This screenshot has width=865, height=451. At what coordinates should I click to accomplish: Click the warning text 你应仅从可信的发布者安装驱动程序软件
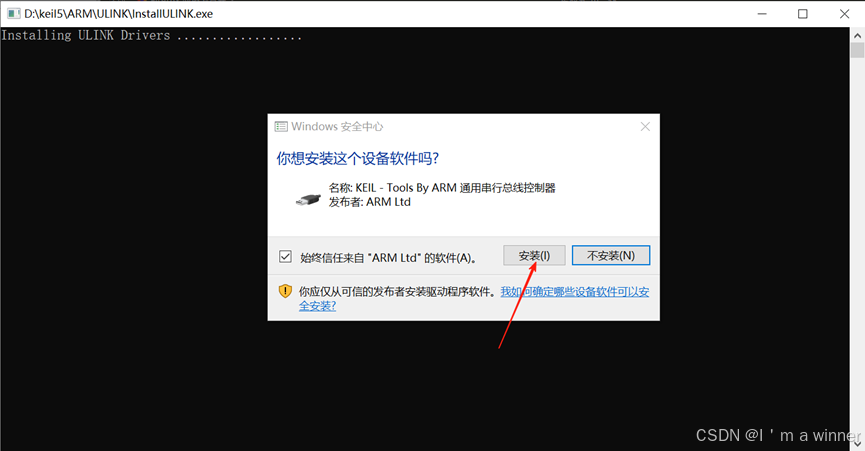[x=396, y=292]
